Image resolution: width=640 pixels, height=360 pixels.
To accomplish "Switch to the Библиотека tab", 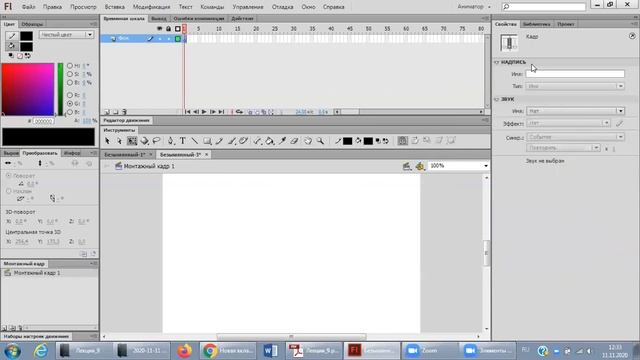I will tap(536, 24).
